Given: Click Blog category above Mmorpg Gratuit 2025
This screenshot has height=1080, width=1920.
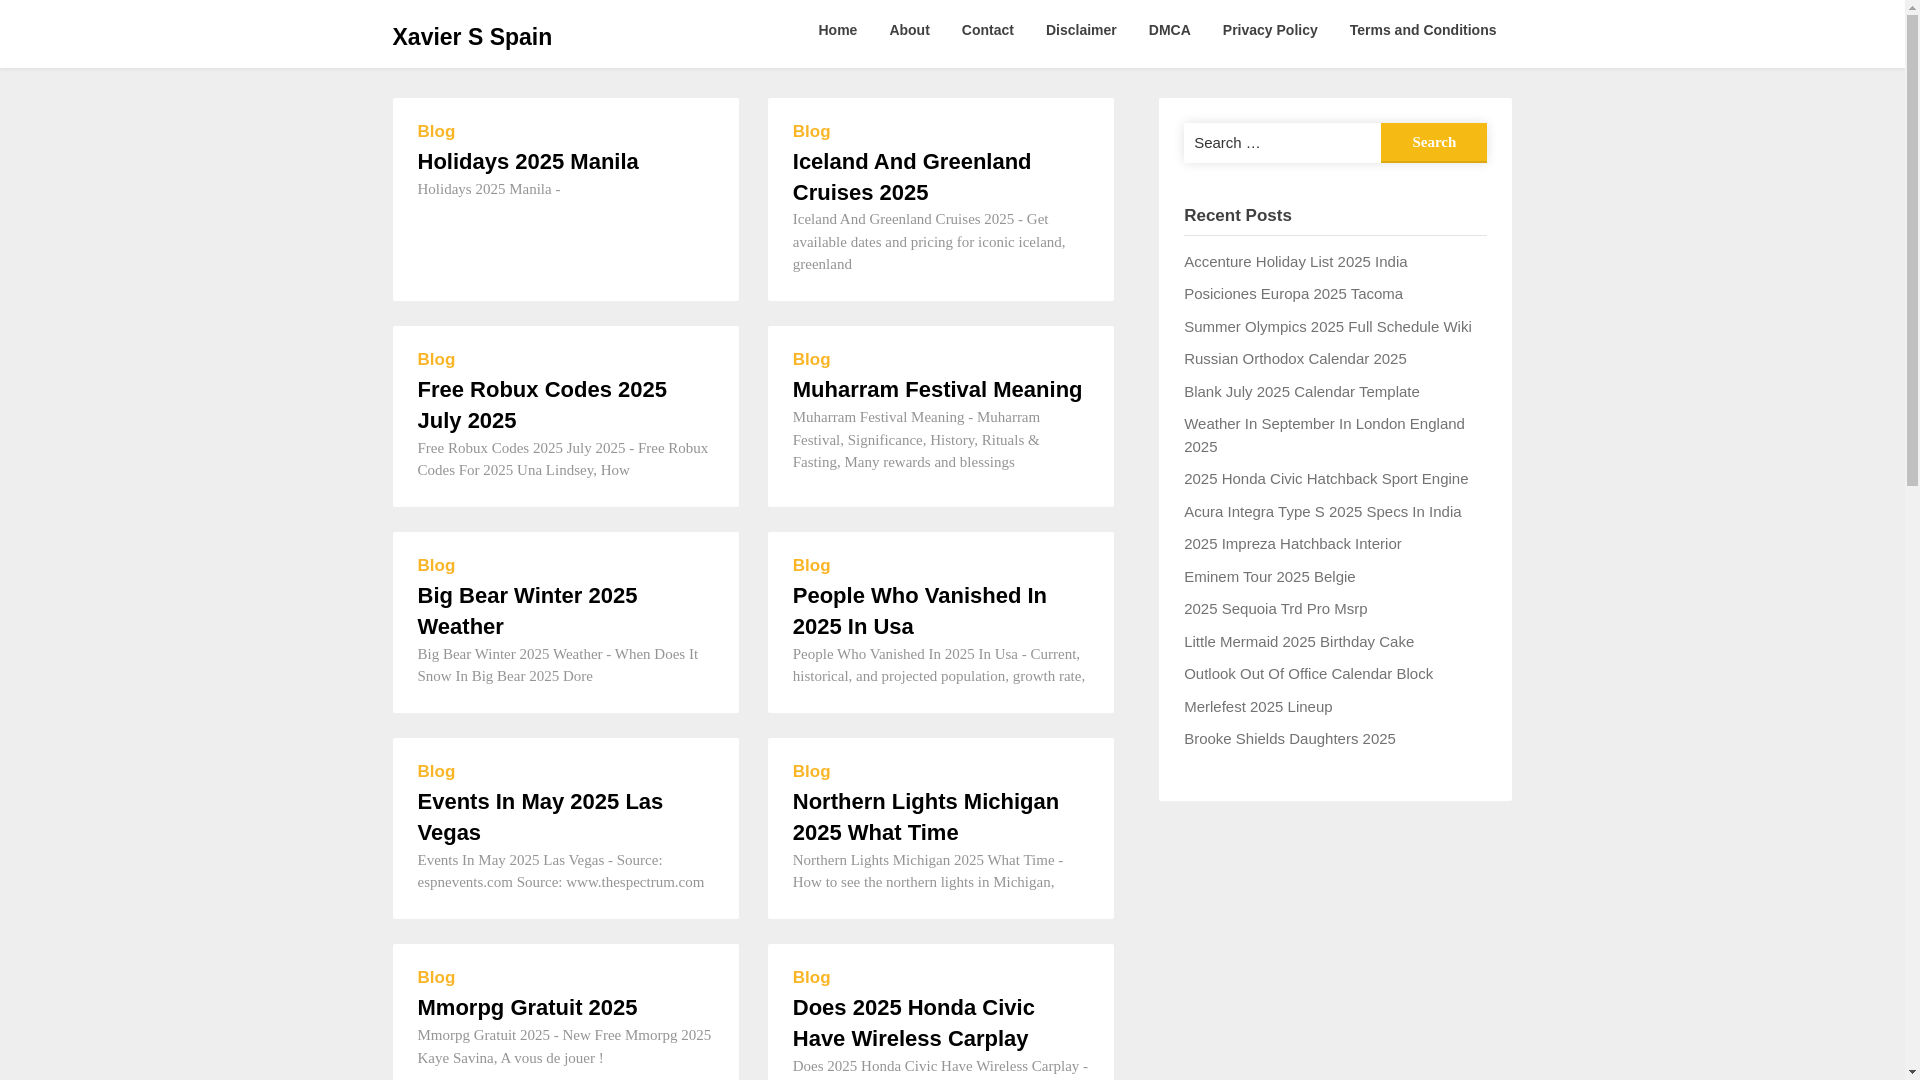Looking at the screenshot, I should (436, 977).
